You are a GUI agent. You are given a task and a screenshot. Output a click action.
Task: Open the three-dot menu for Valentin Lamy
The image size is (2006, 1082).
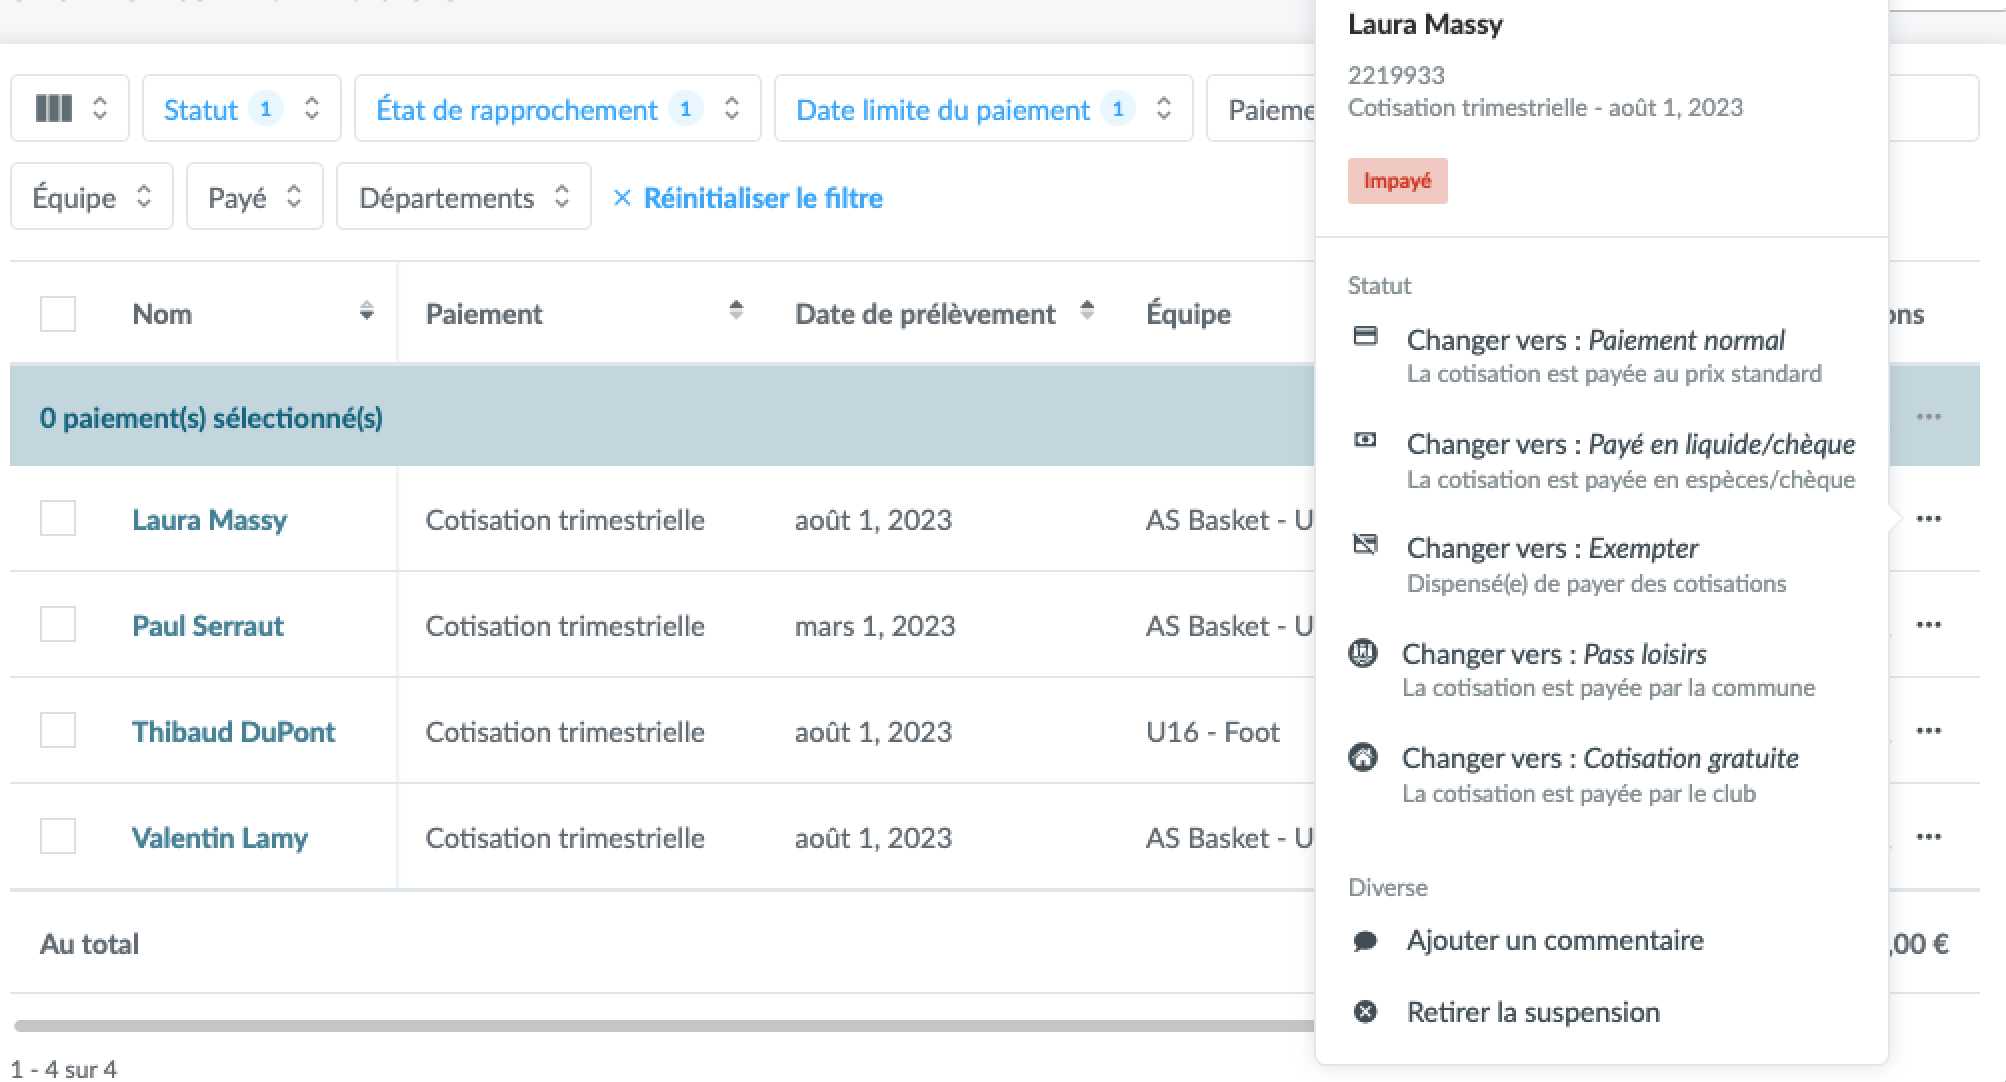pyautogui.click(x=1928, y=837)
